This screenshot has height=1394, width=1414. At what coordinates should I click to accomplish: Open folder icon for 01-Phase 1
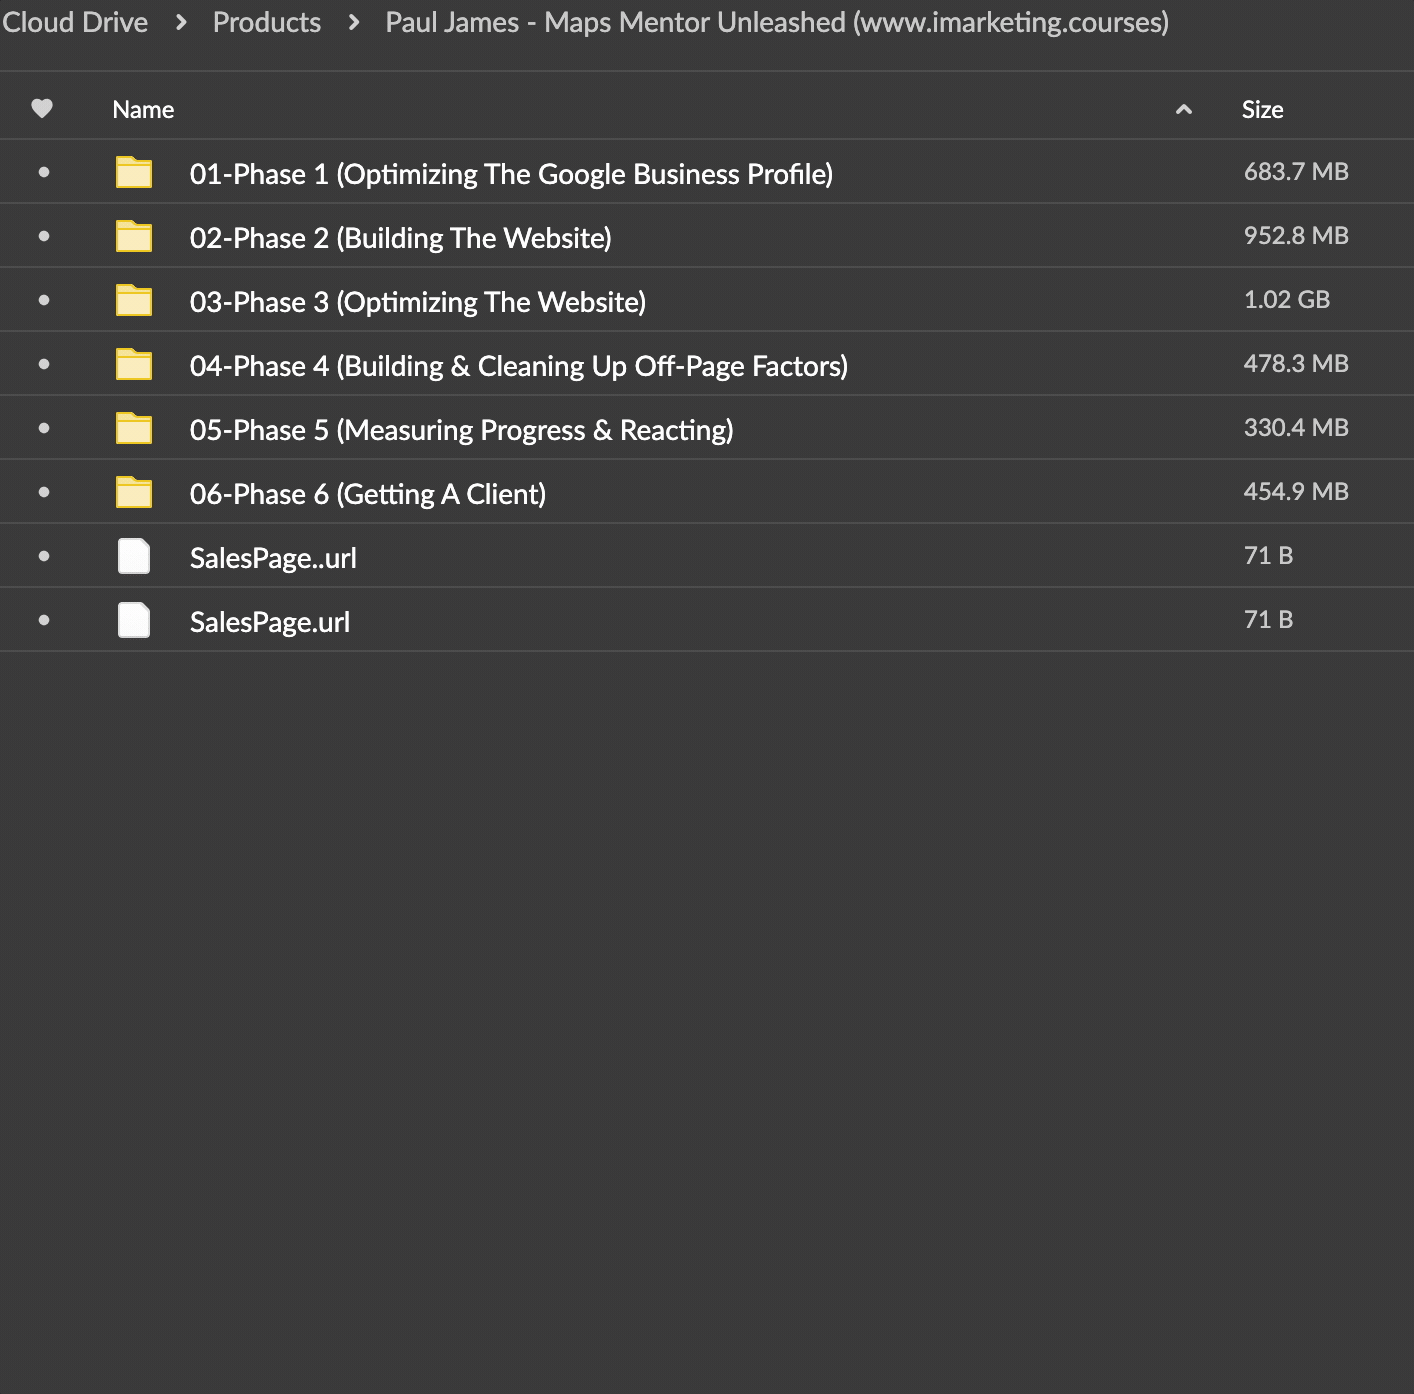pyautogui.click(x=134, y=172)
